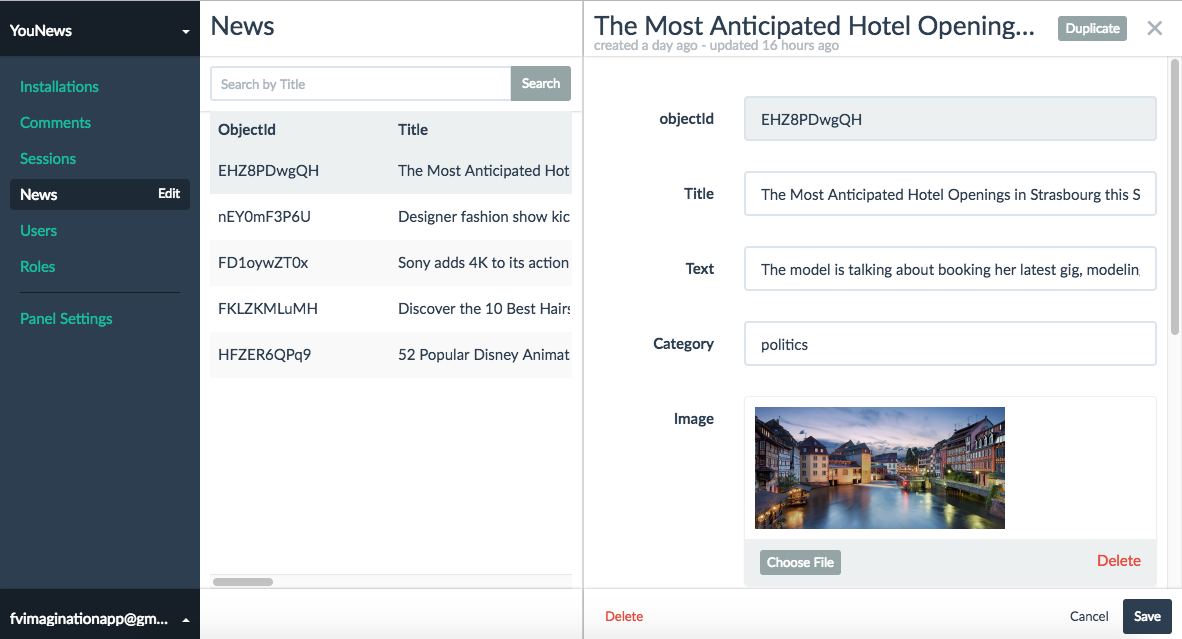Viewport: 1182px width, 639px height.
Task: Delete the news record at bottom
Action: click(x=624, y=616)
